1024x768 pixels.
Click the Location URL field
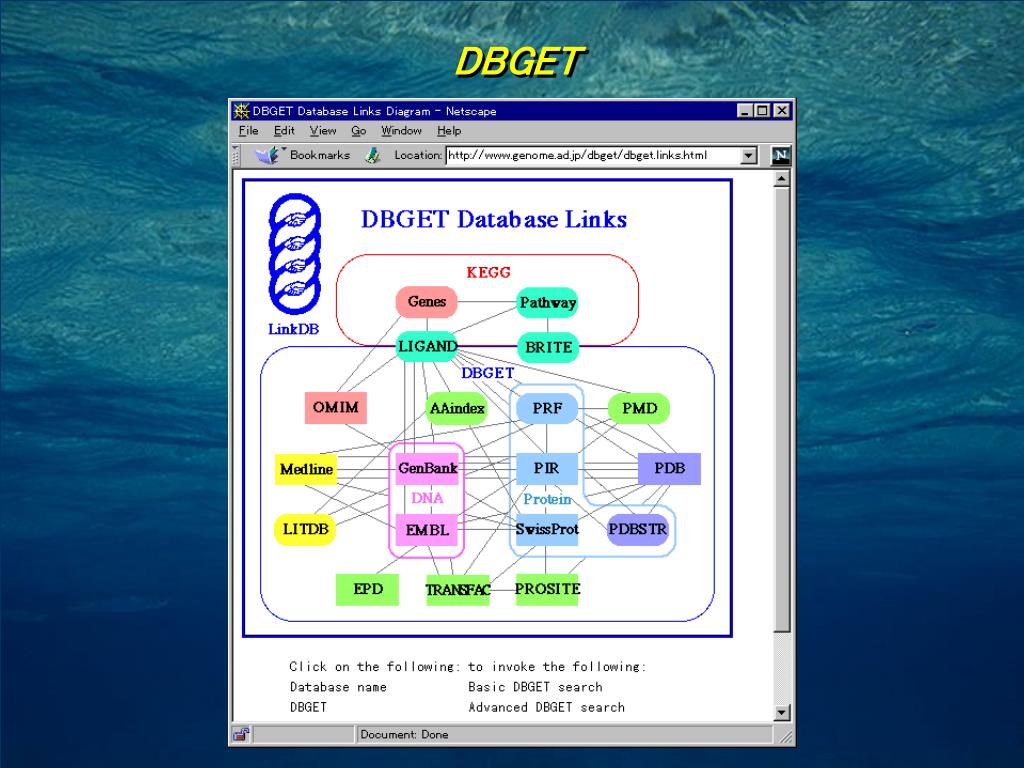(594, 155)
